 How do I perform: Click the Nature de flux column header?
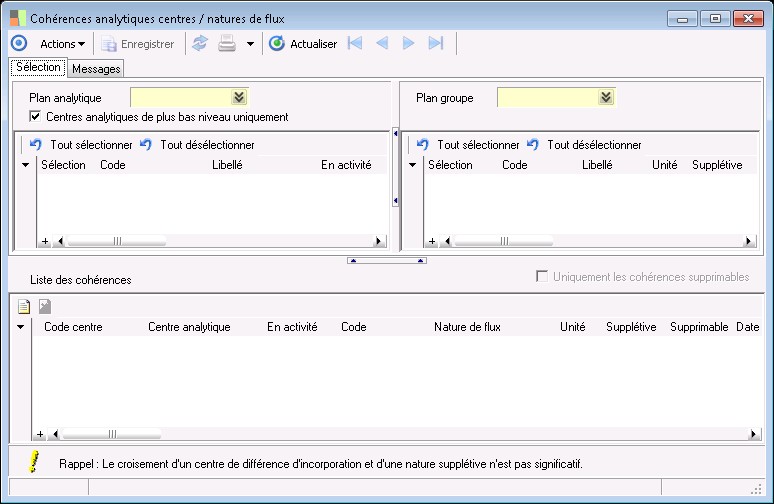(467, 327)
